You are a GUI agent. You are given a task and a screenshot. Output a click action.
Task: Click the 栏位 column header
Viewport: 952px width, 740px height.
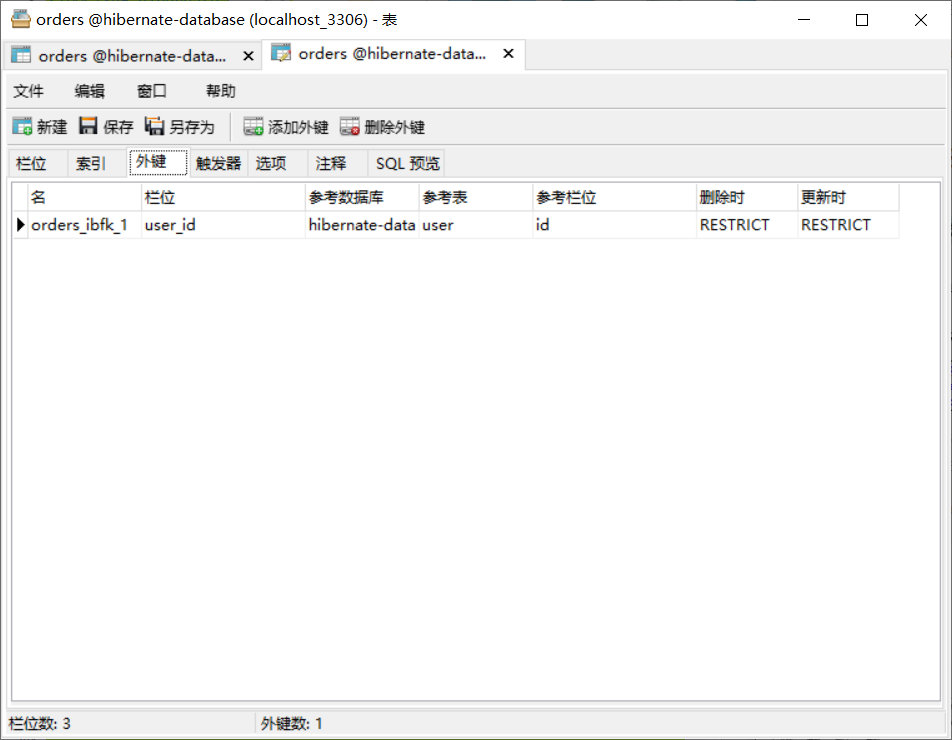click(223, 197)
